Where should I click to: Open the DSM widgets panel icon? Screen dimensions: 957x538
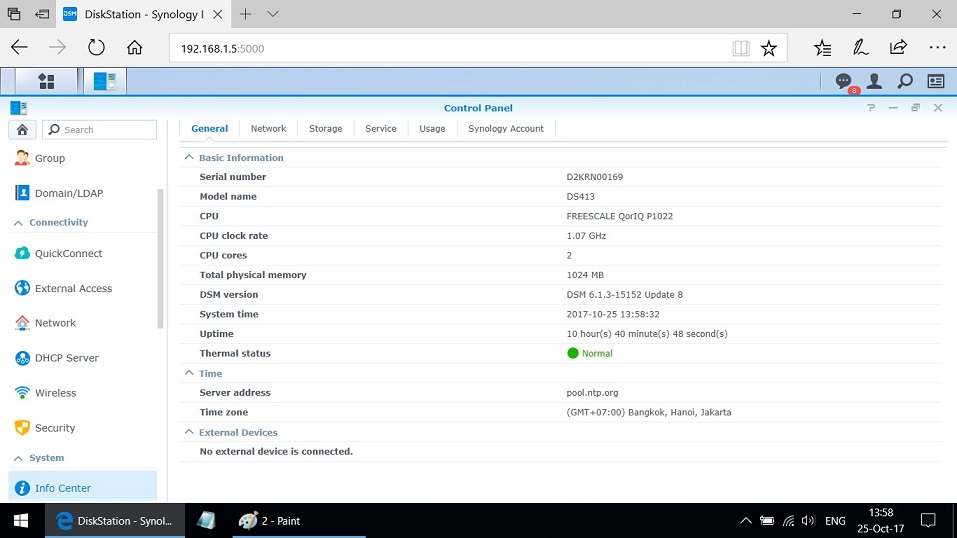point(936,81)
